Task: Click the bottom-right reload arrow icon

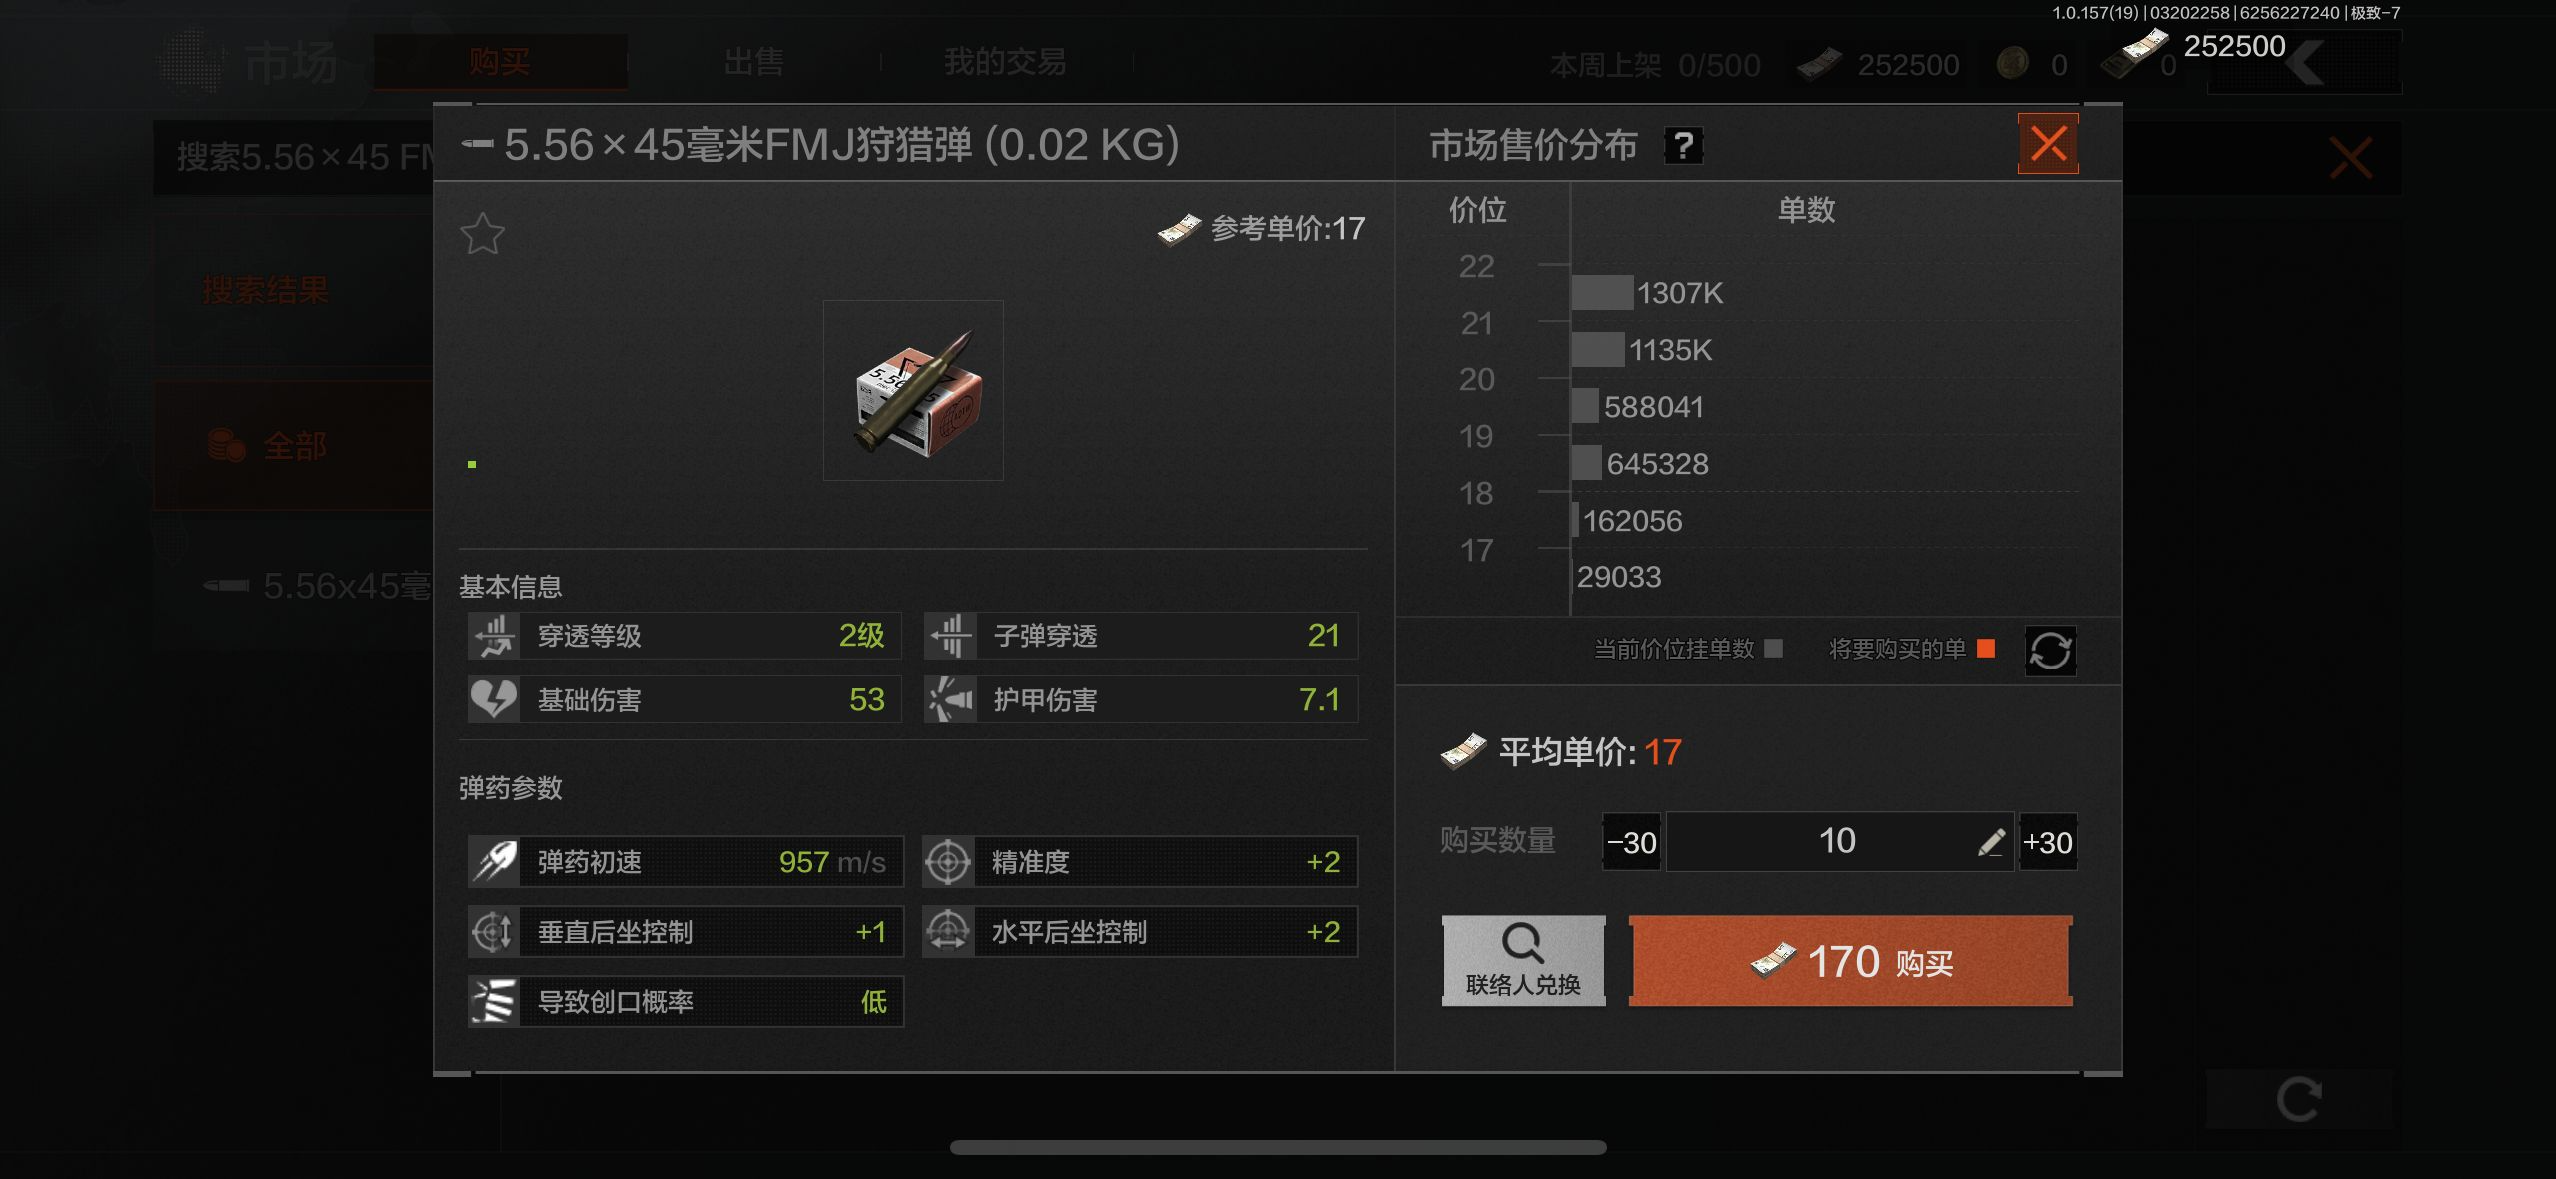Action: pyautogui.click(x=2299, y=1099)
